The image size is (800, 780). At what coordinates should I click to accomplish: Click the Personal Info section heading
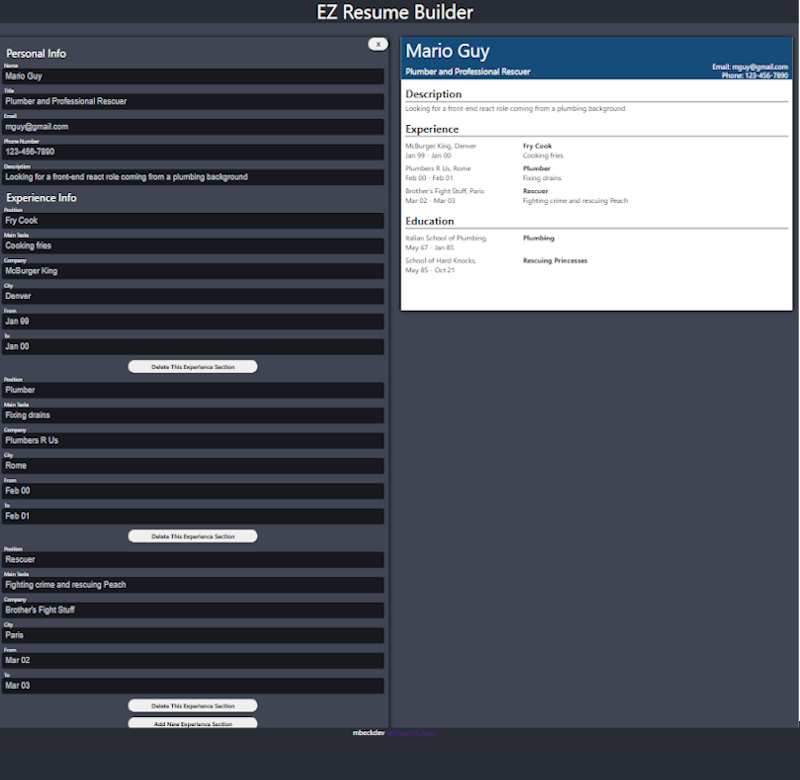[36, 54]
